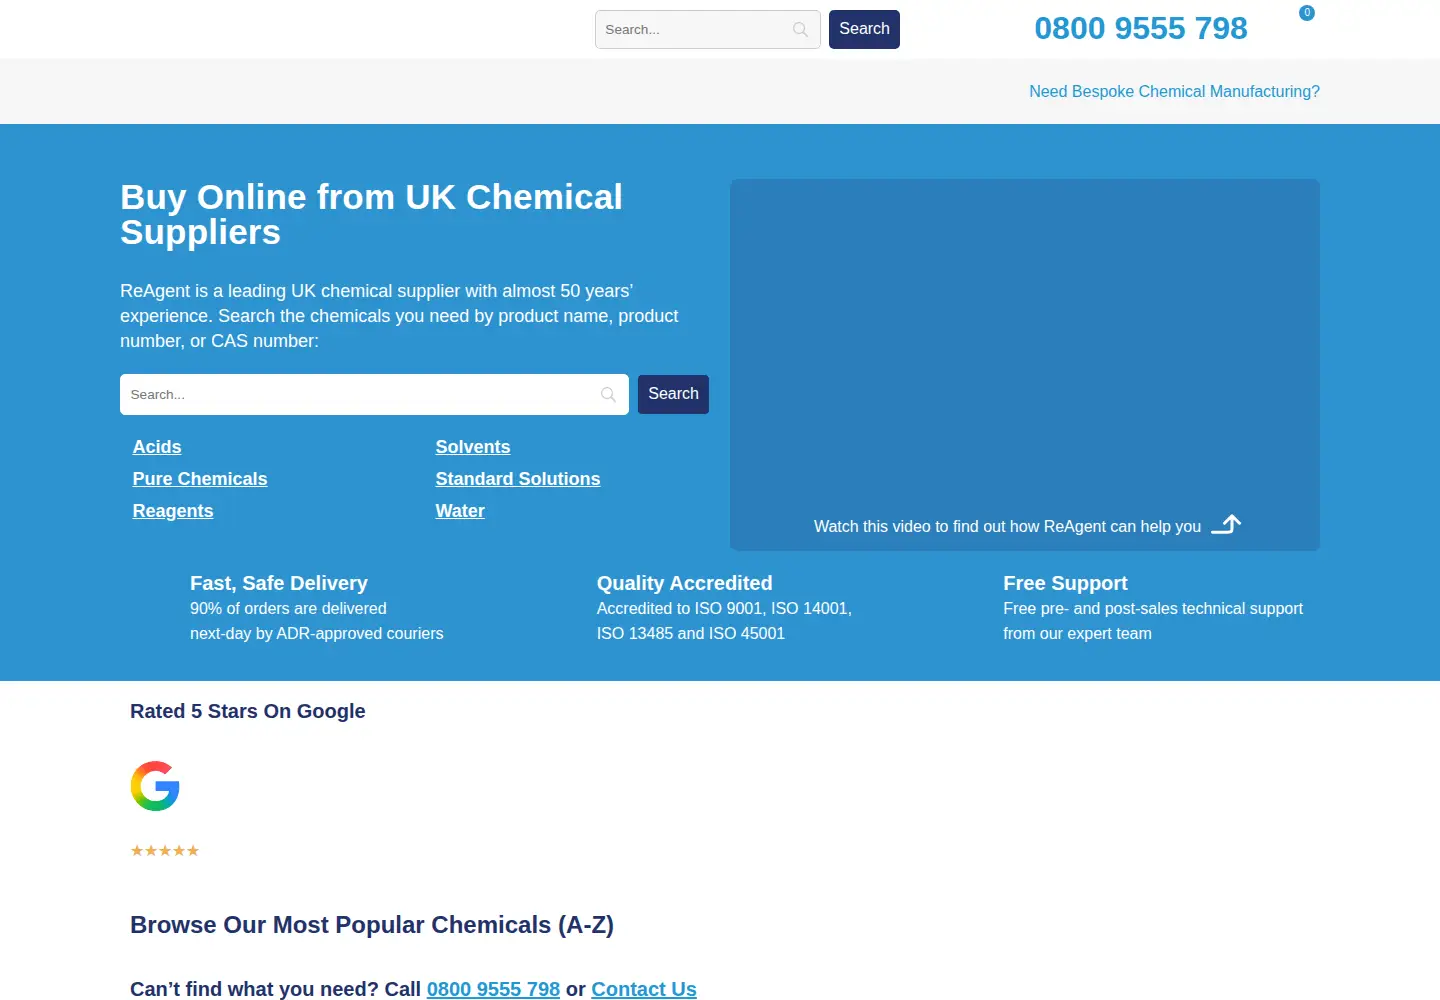Click the Fast, Safe Delivery heading
Image resolution: width=1440 pixels, height=1000 pixels.
pyautogui.click(x=279, y=583)
